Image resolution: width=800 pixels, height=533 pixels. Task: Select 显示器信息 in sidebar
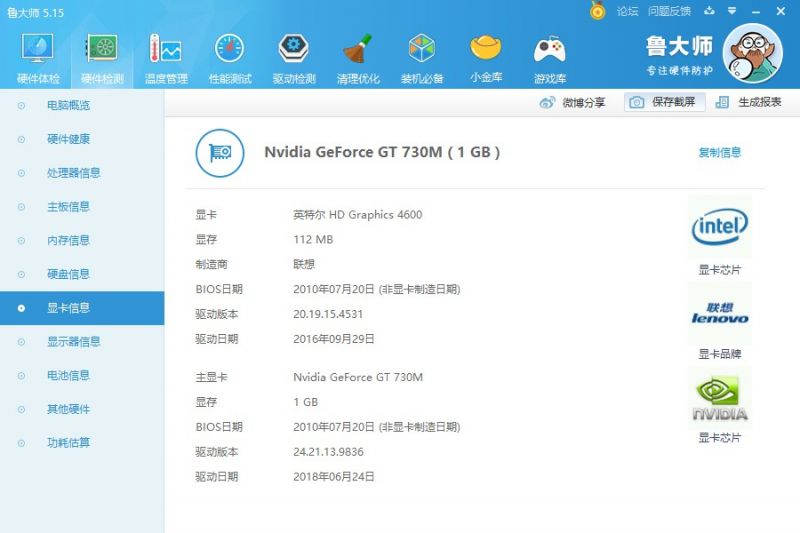[82, 342]
